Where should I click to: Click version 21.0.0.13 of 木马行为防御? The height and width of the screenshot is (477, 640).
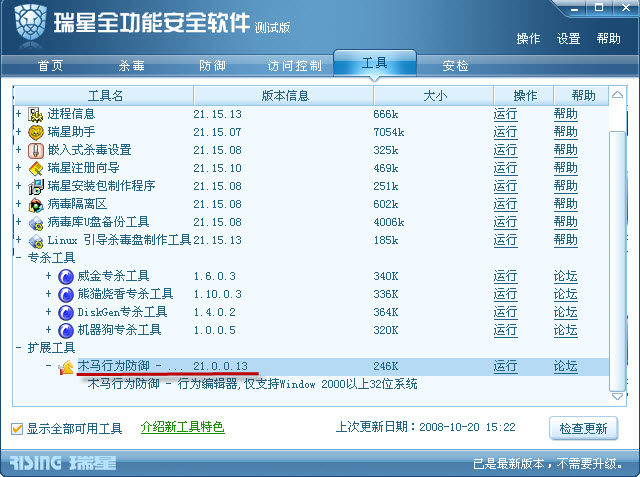pyautogui.click(x=220, y=366)
